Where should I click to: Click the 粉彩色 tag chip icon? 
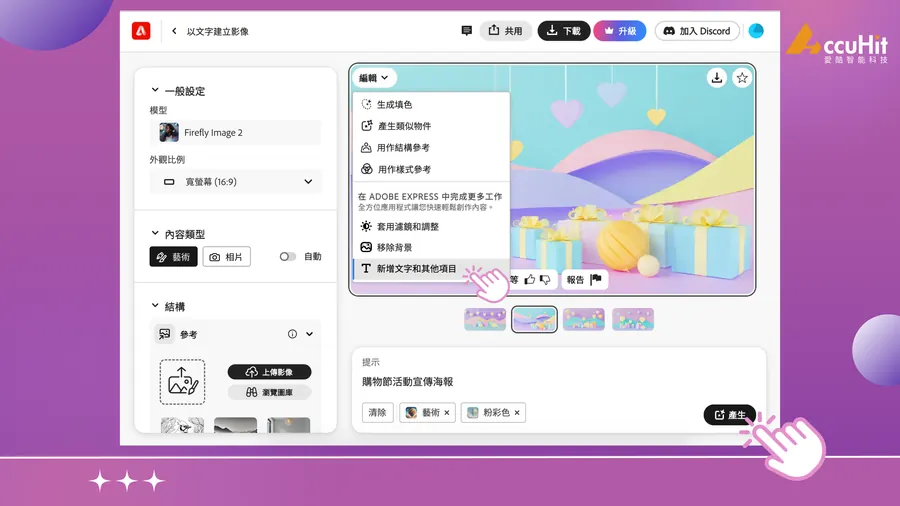pyautogui.click(x=472, y=412)
